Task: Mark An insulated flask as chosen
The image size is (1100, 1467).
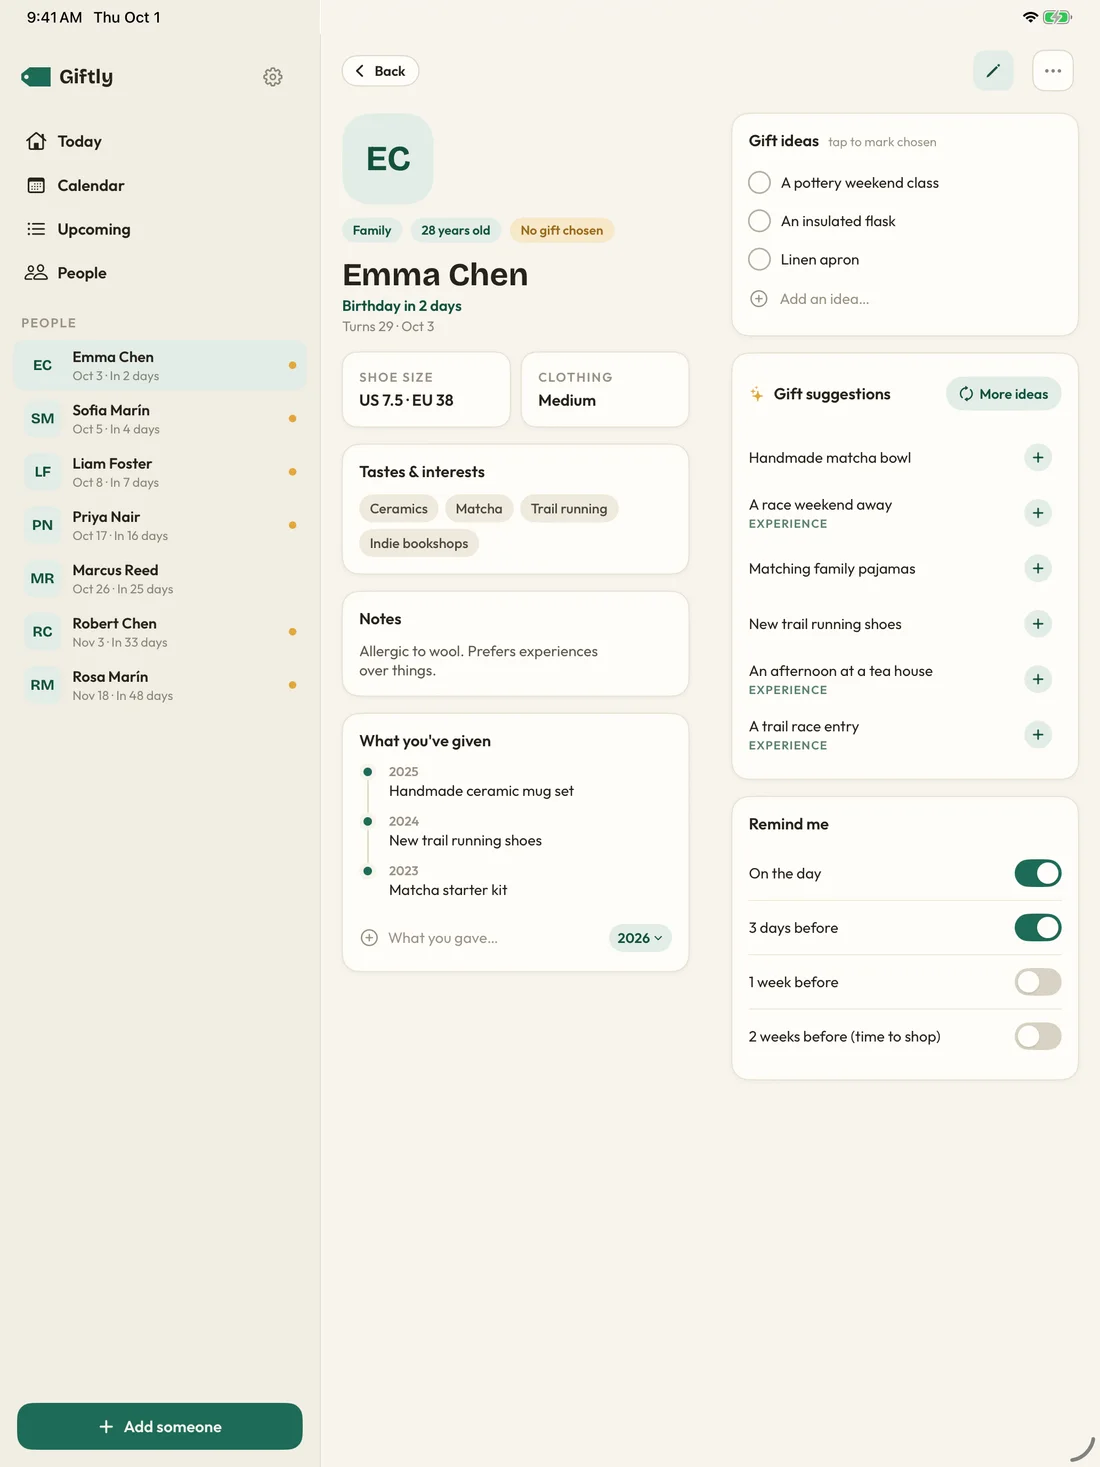Action: 760,221
